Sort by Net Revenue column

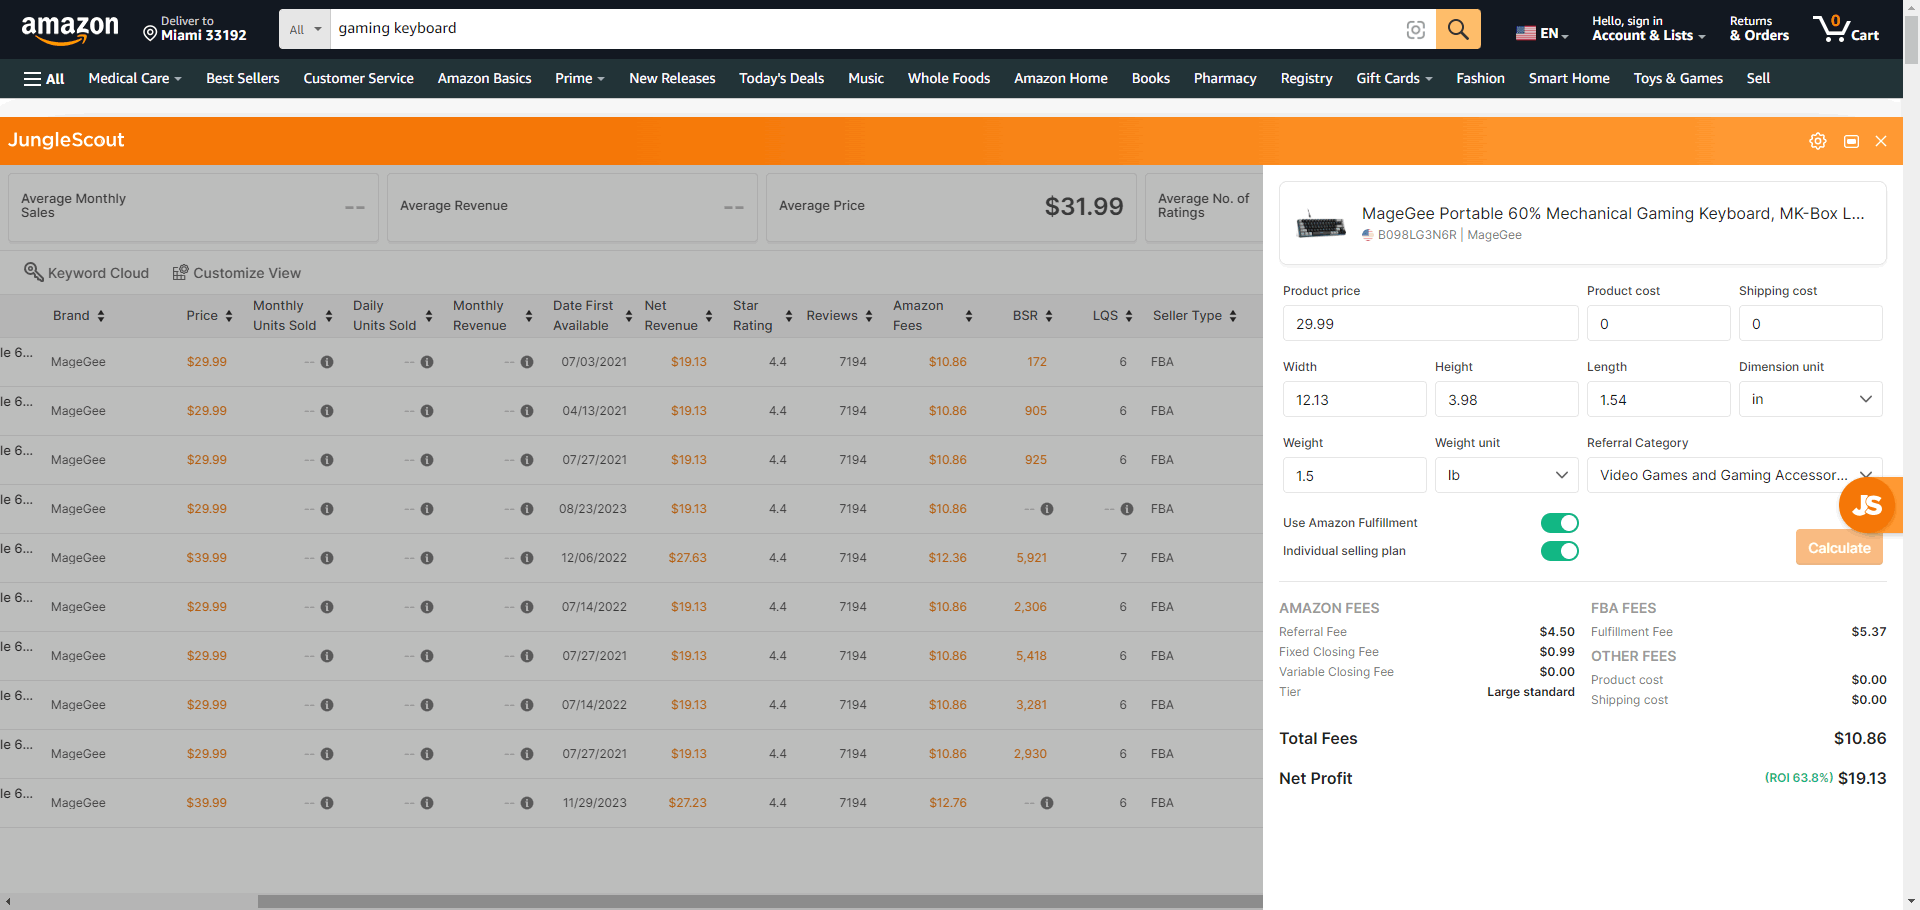[x=678, y=316]
